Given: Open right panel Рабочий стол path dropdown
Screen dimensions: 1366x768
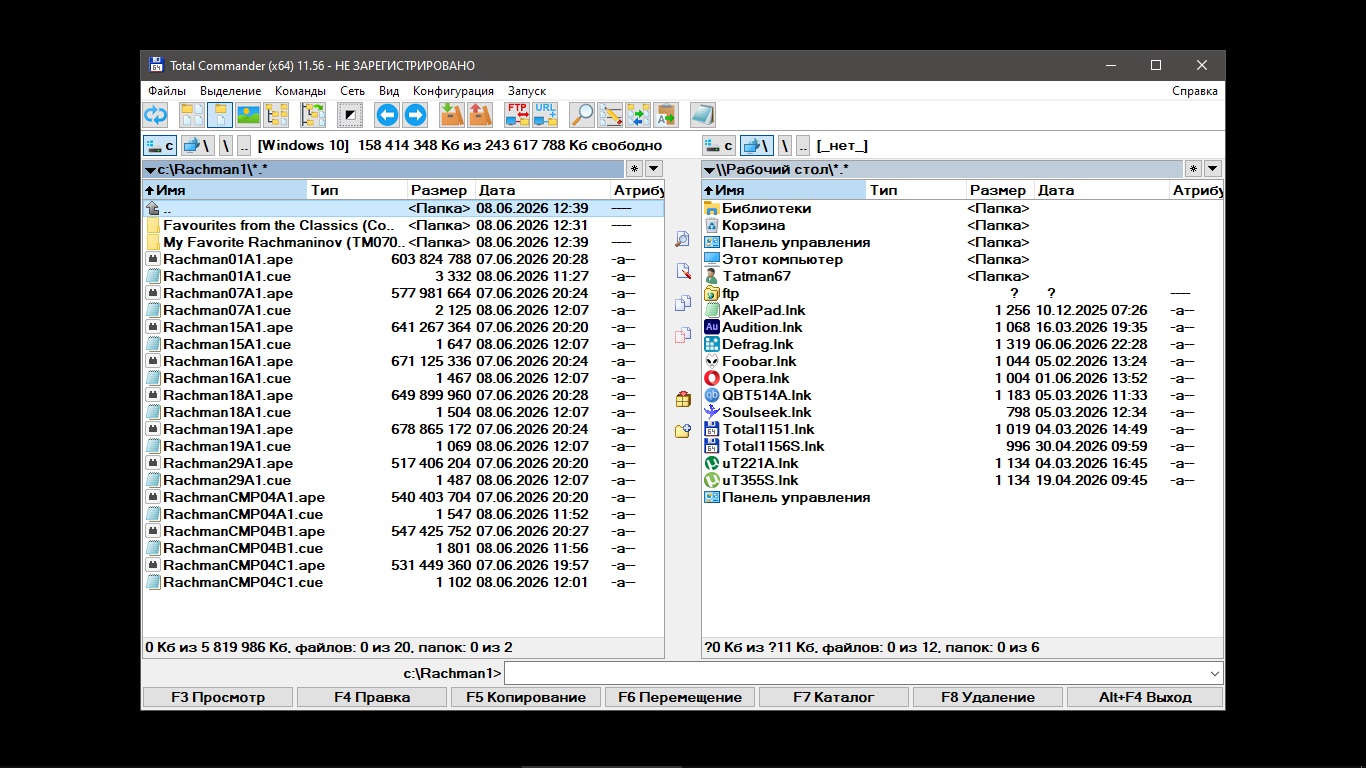Looking at the screenshot, I should [x=709, y=170].
